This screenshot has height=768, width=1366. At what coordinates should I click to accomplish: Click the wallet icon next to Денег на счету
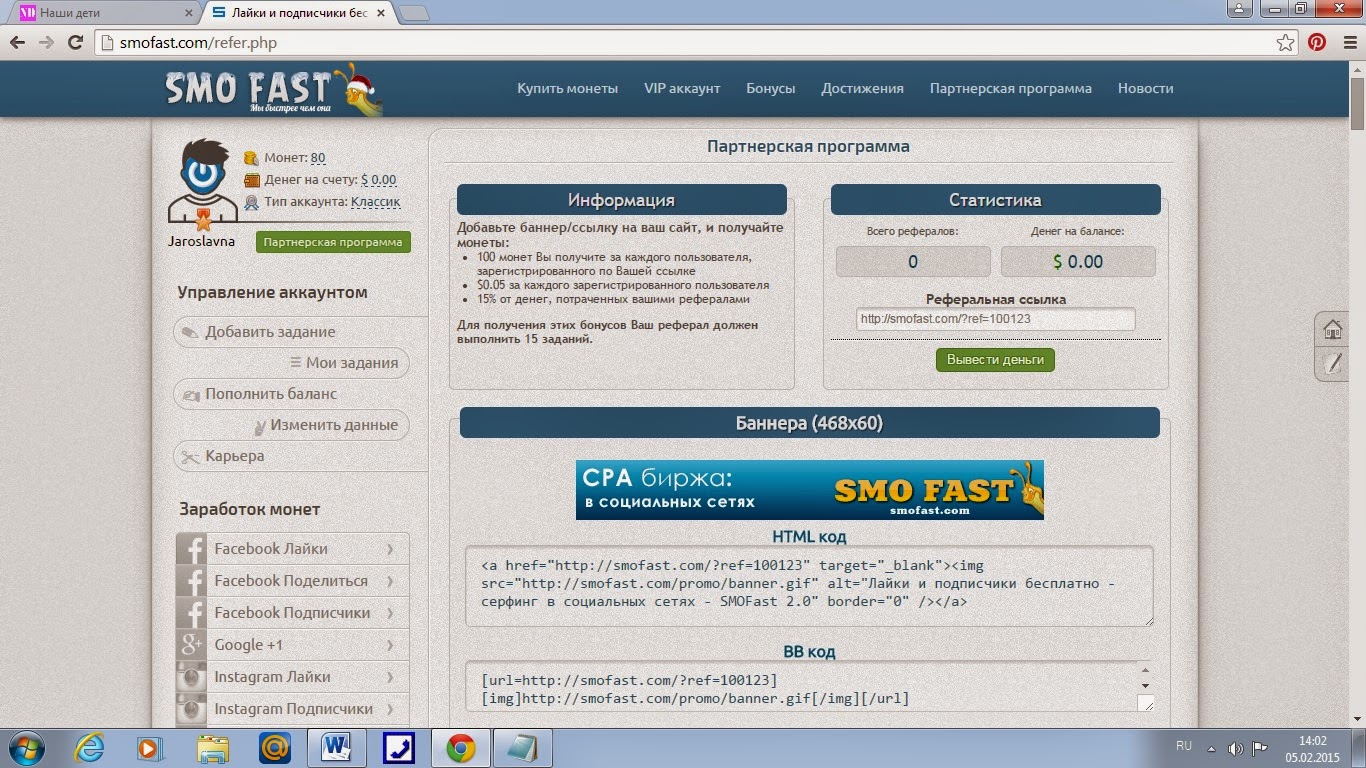252,180
